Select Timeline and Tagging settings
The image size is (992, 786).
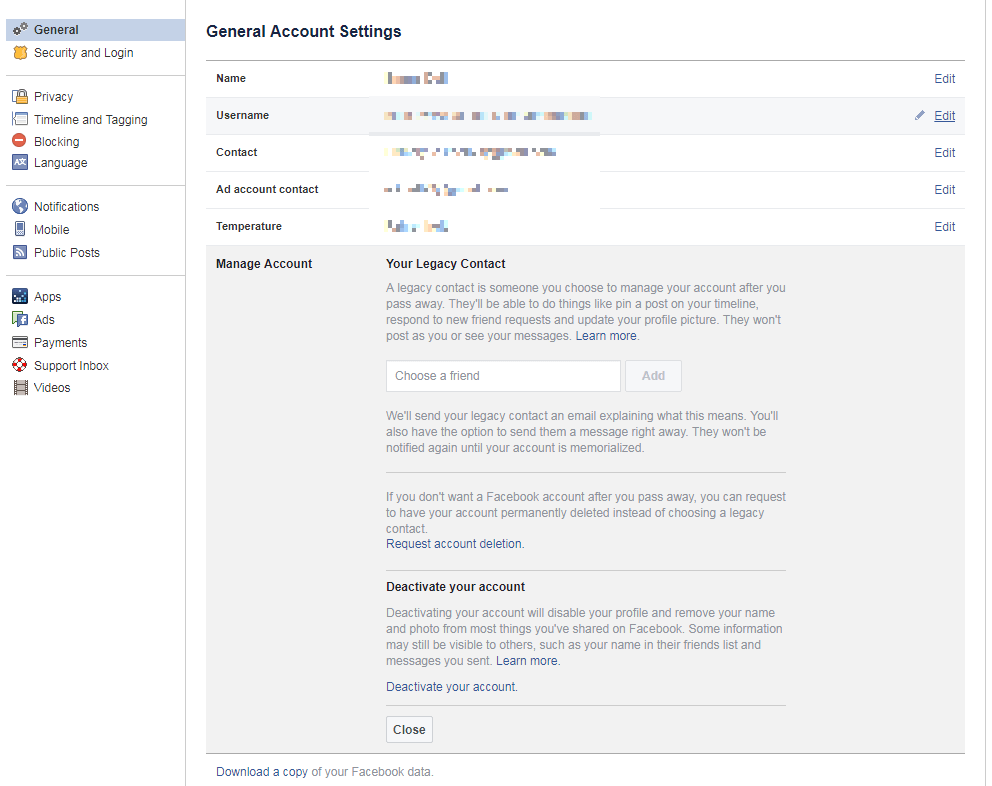90,119
